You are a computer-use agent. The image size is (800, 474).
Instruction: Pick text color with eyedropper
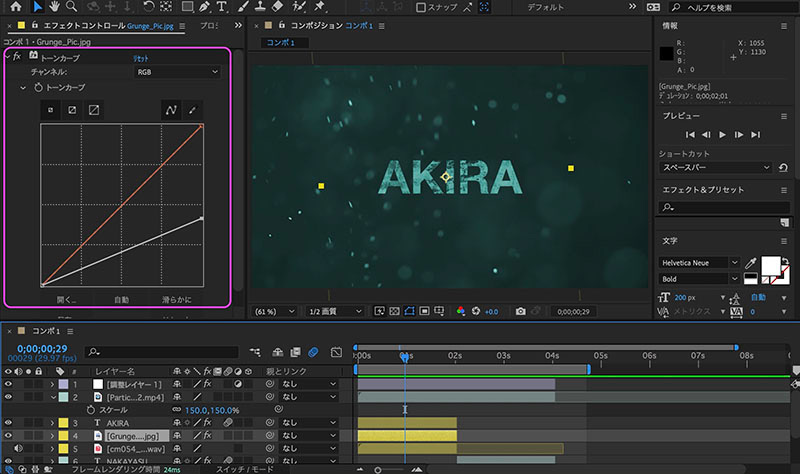pyautogui.click(x=751, y=263)
